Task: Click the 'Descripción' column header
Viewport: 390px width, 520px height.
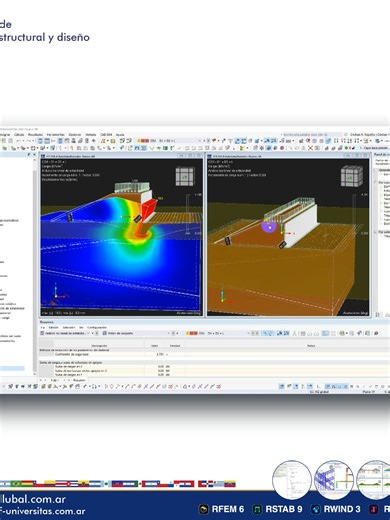Action: point(99,346)
